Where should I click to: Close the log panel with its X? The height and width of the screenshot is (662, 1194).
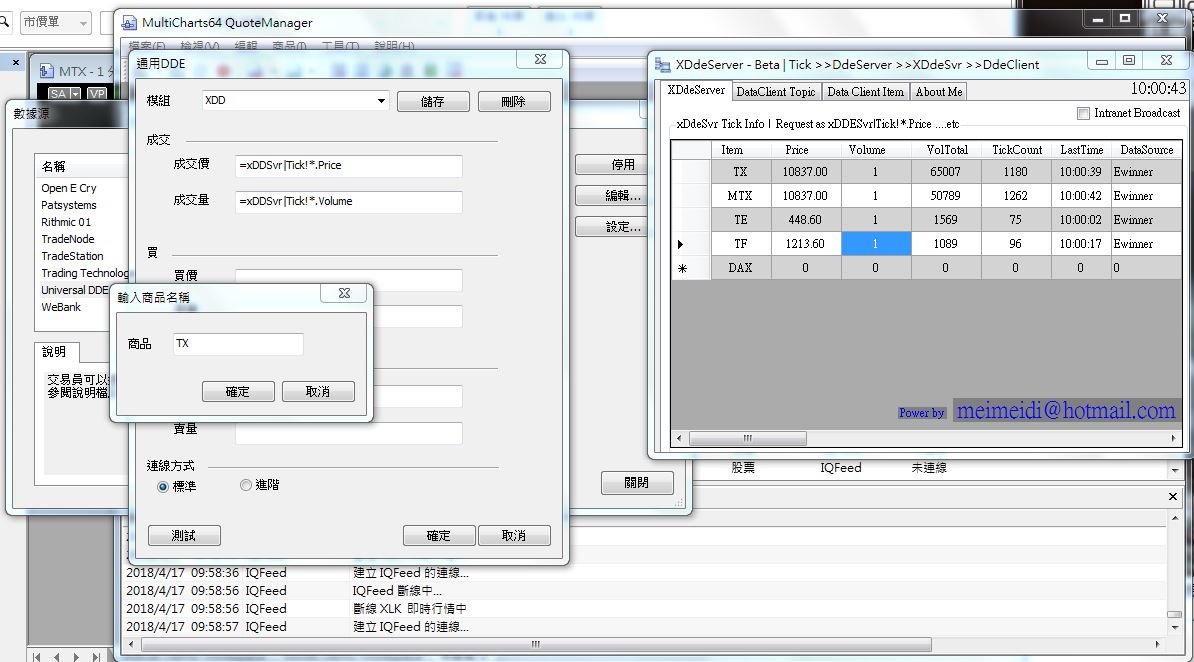(x=1173, y=497)
